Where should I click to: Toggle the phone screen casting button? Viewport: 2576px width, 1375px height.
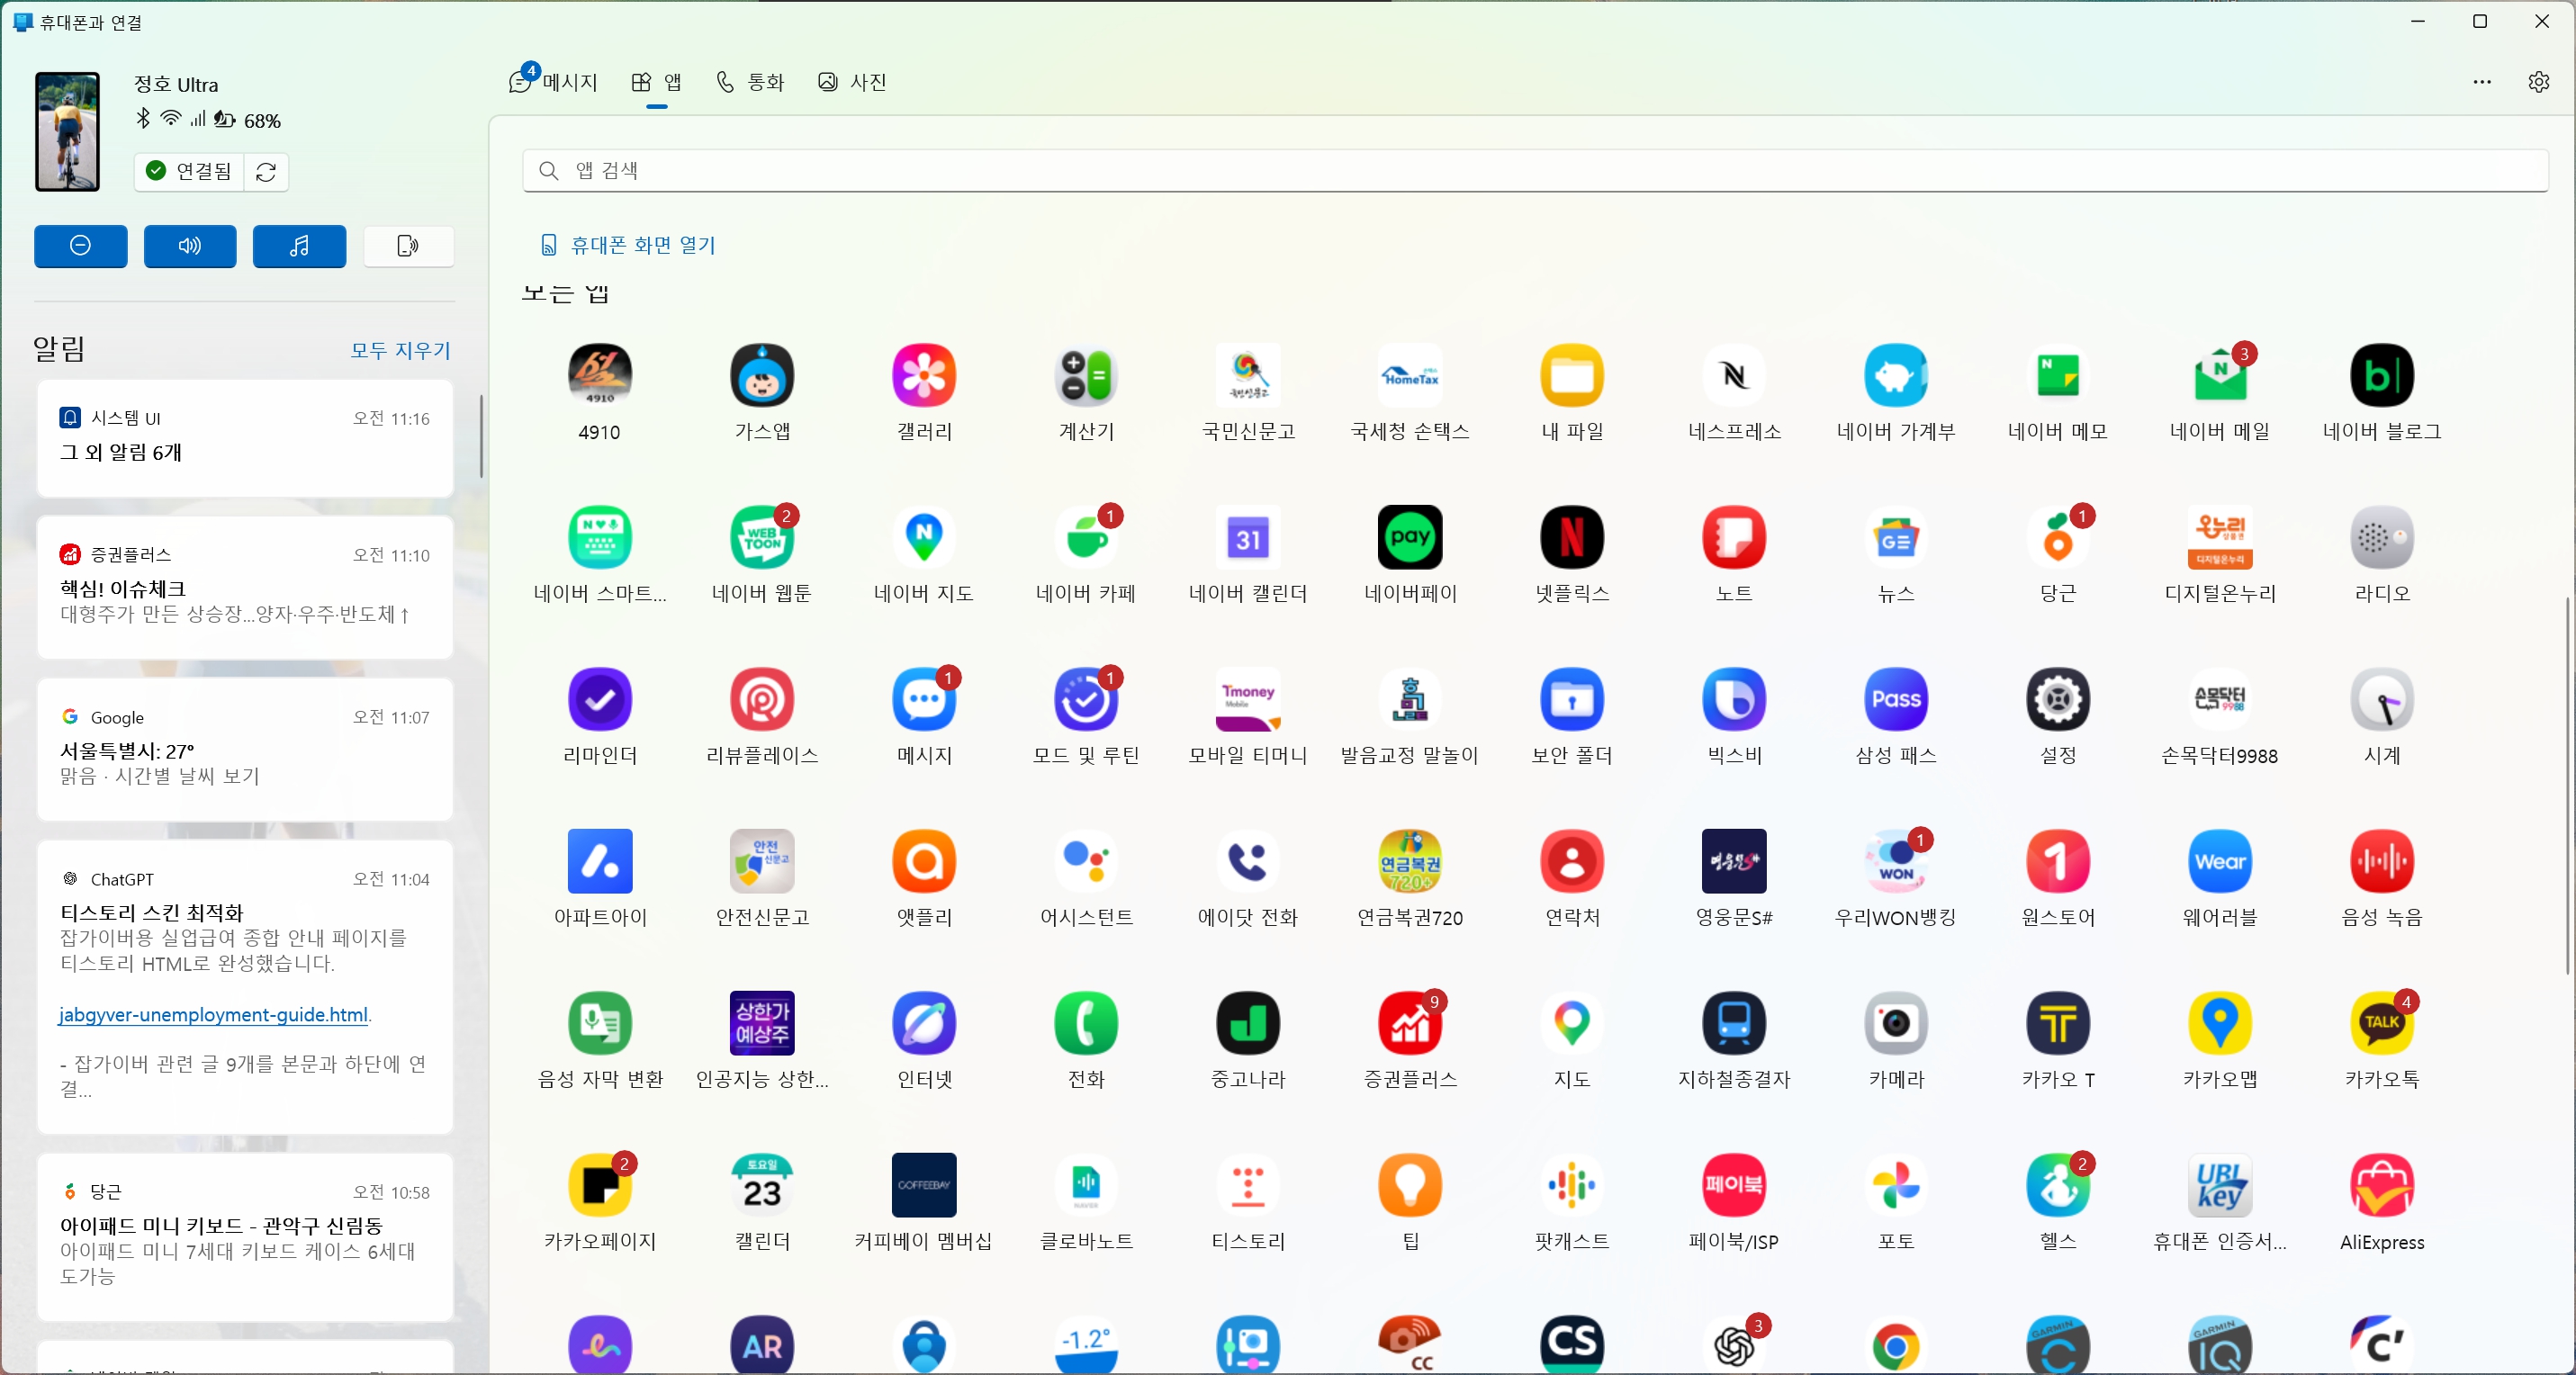[408, 246]
